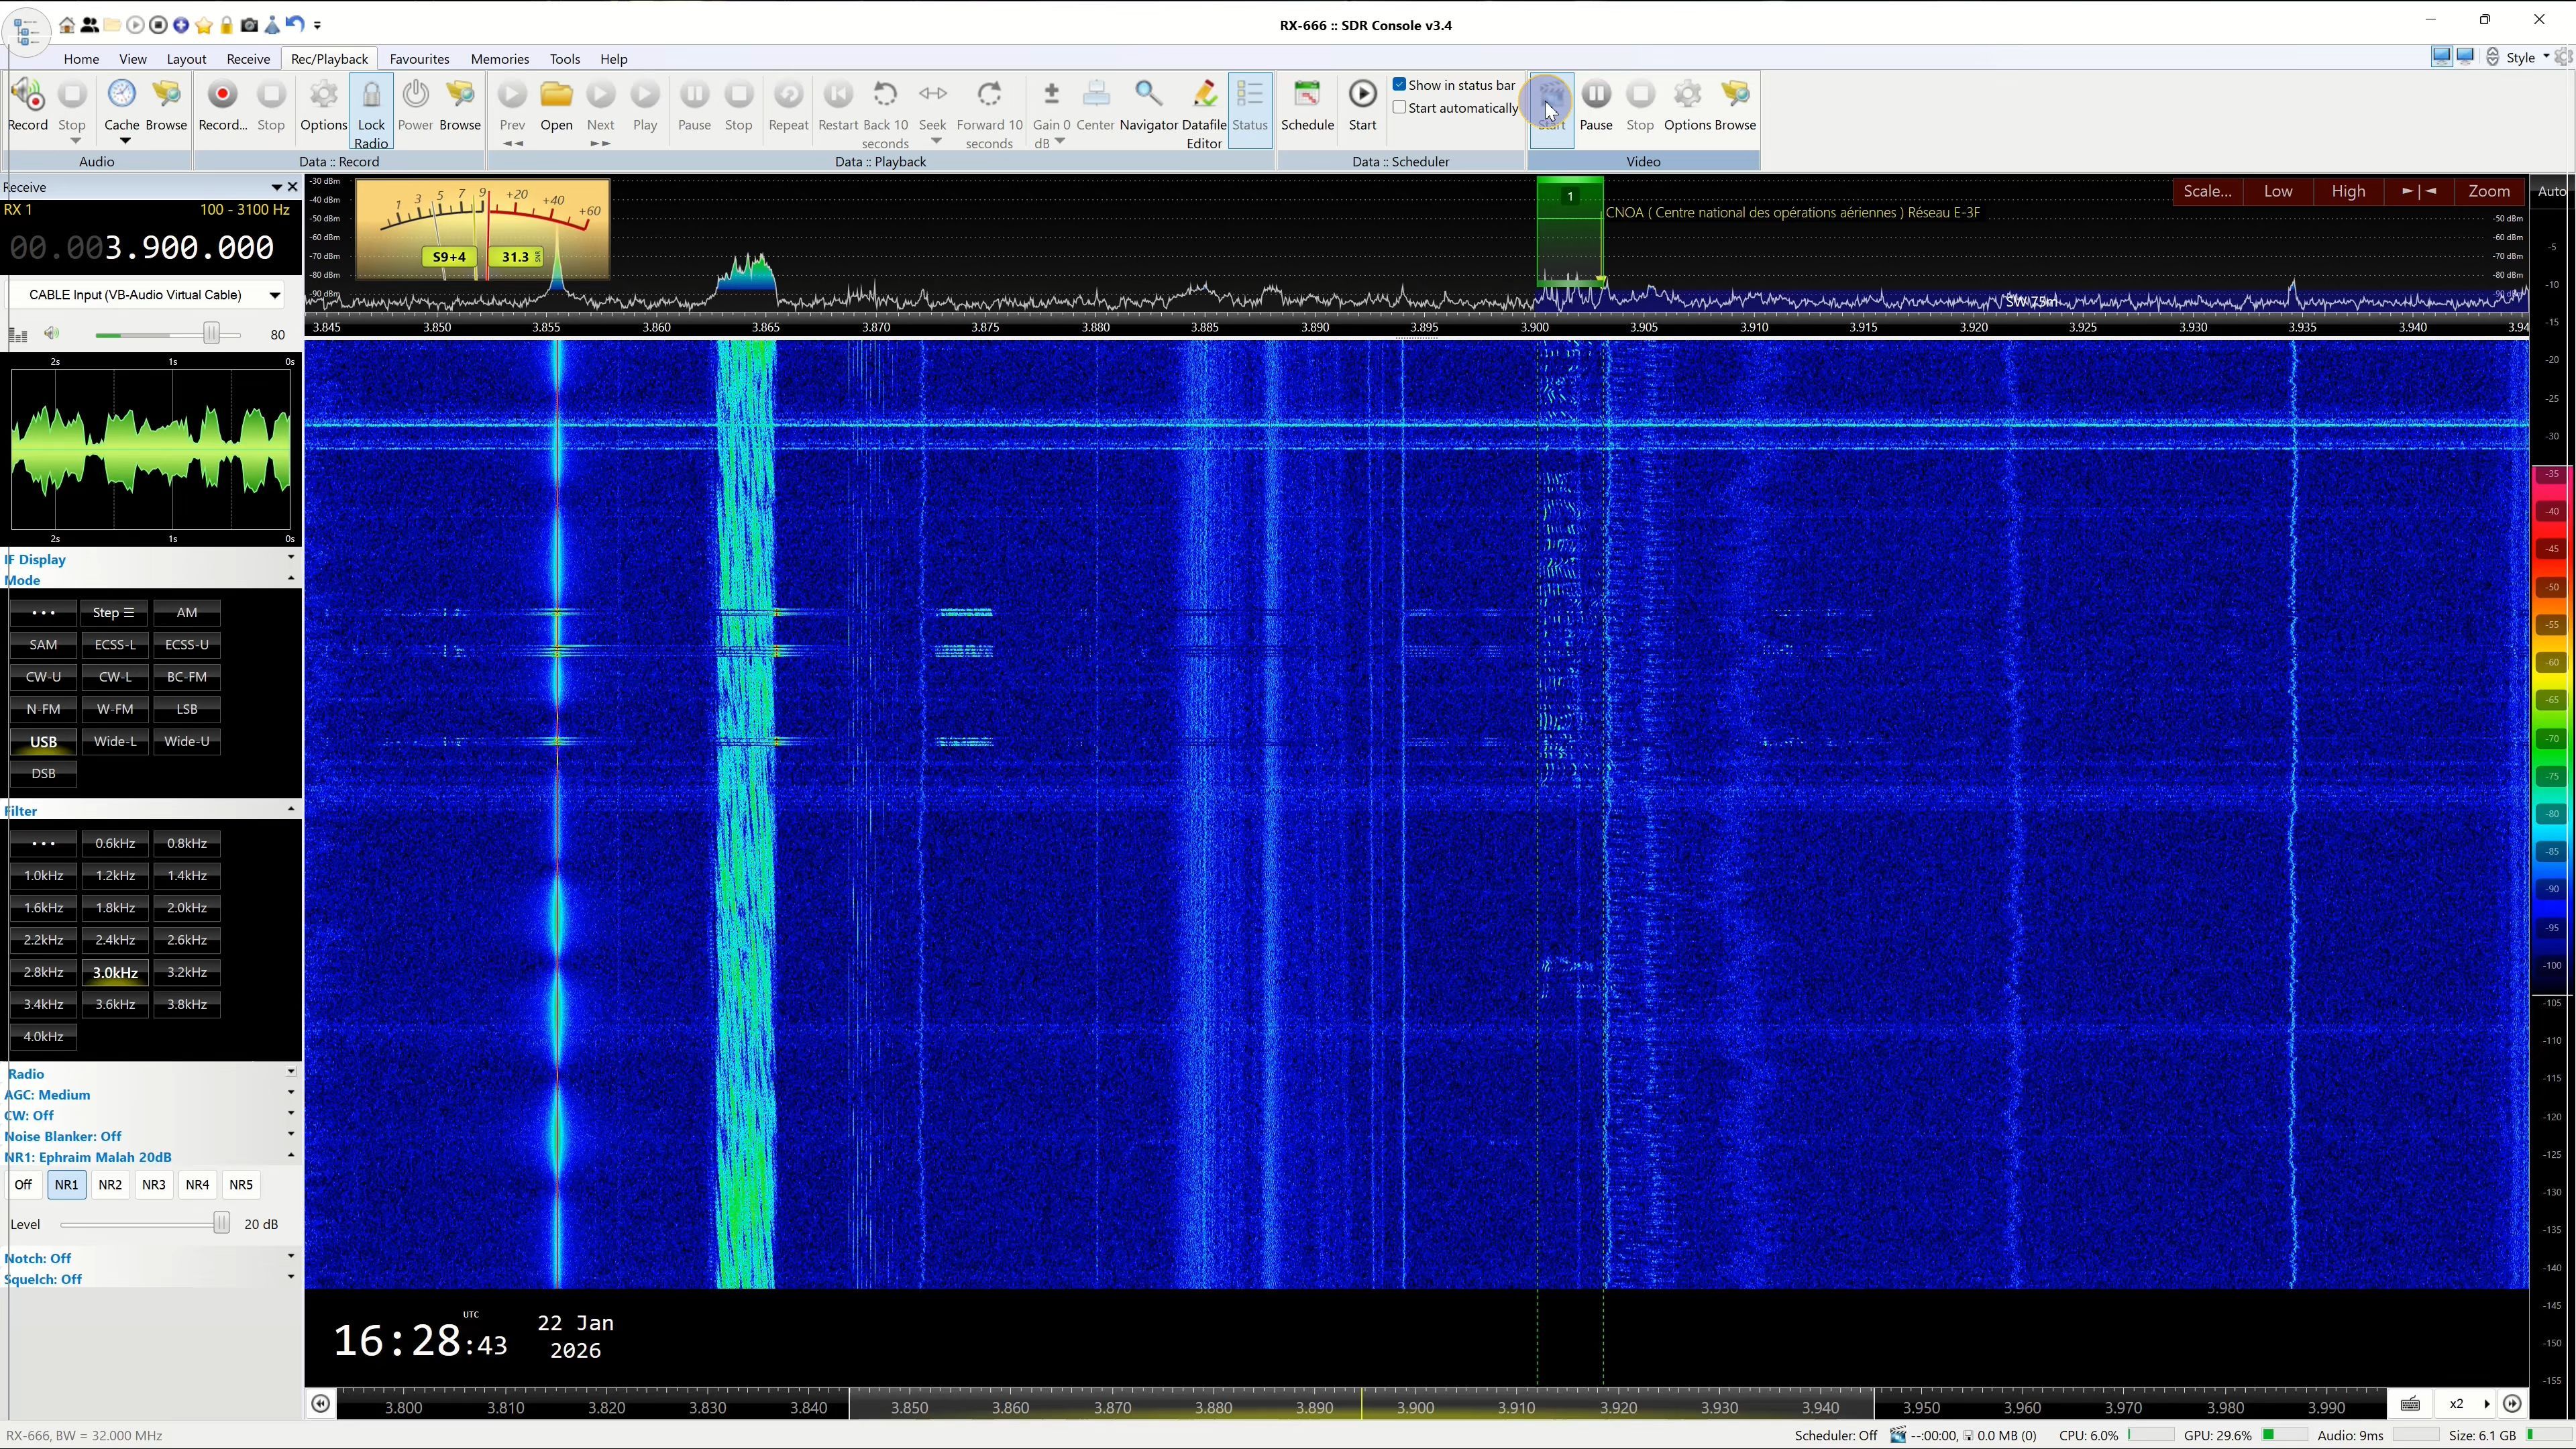Image resolution: width=2576 pixels, height=1449 pixels.
Task: Open a playback file with Open folder icon
Action: coord(556,95)
